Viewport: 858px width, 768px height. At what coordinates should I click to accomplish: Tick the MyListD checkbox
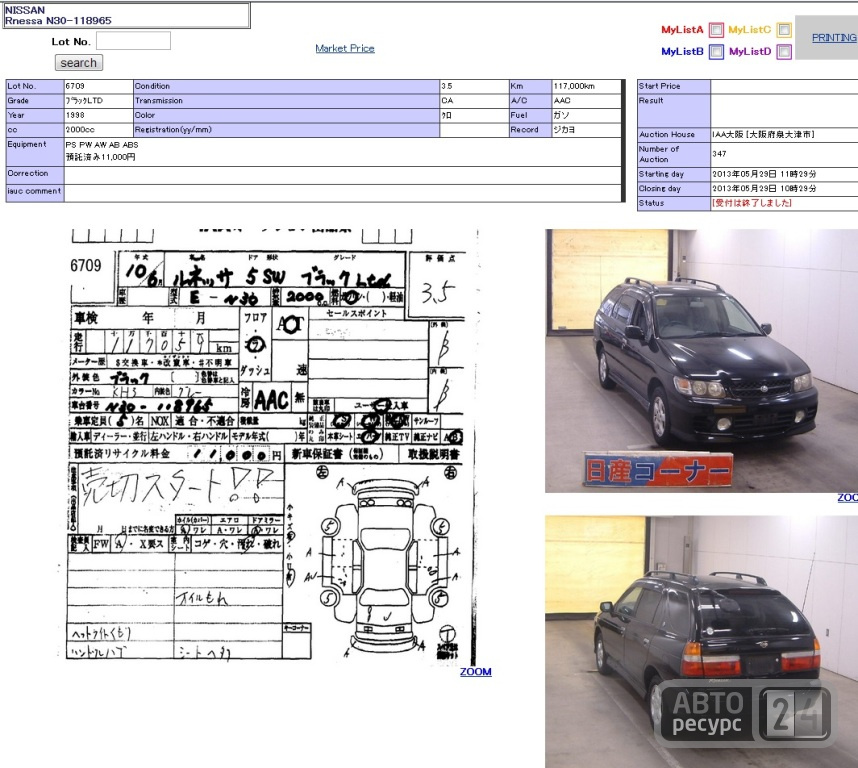pyautogui.click(x=784, y=51)
